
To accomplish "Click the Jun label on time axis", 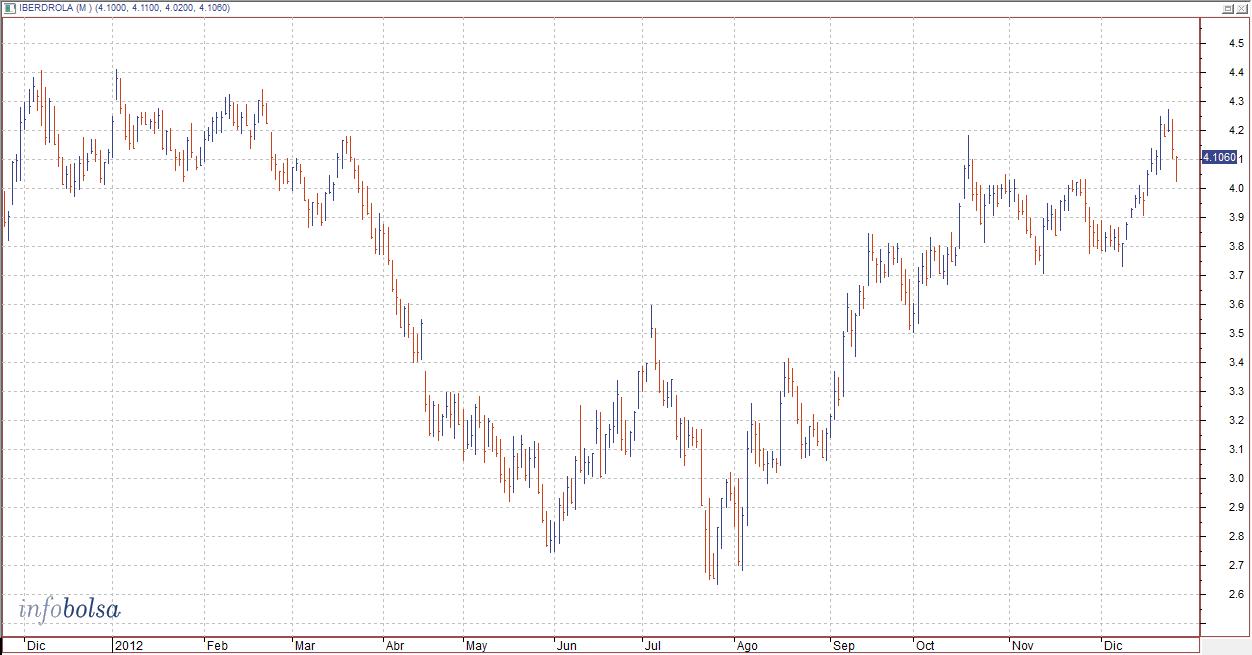I will (x=567, y=646).
